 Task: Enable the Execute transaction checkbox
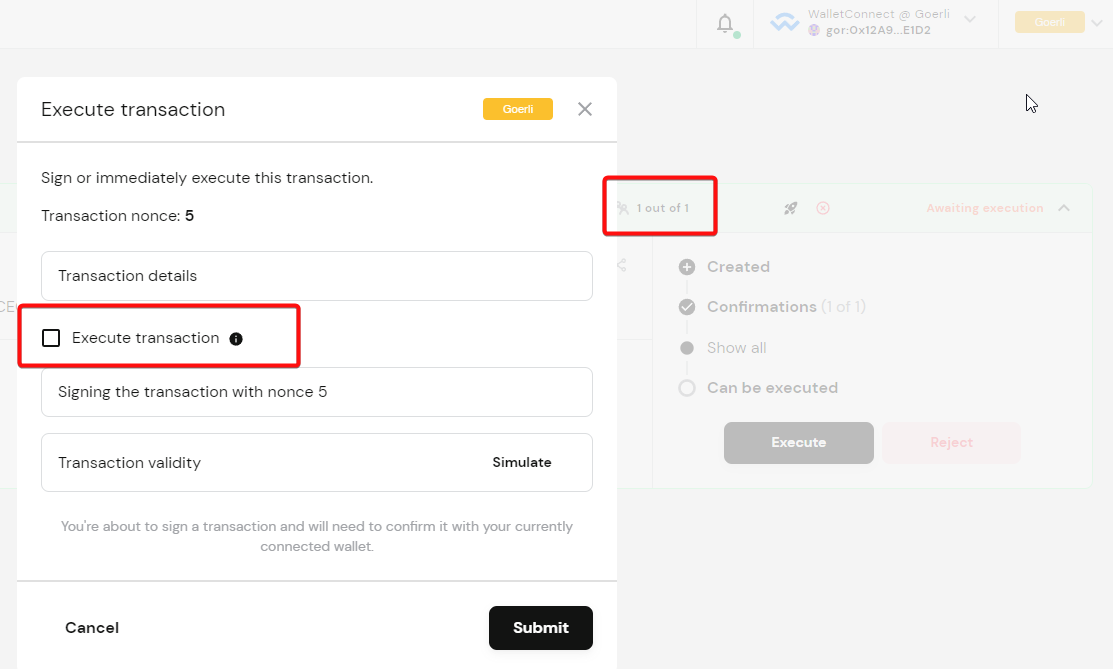(51, 338)
